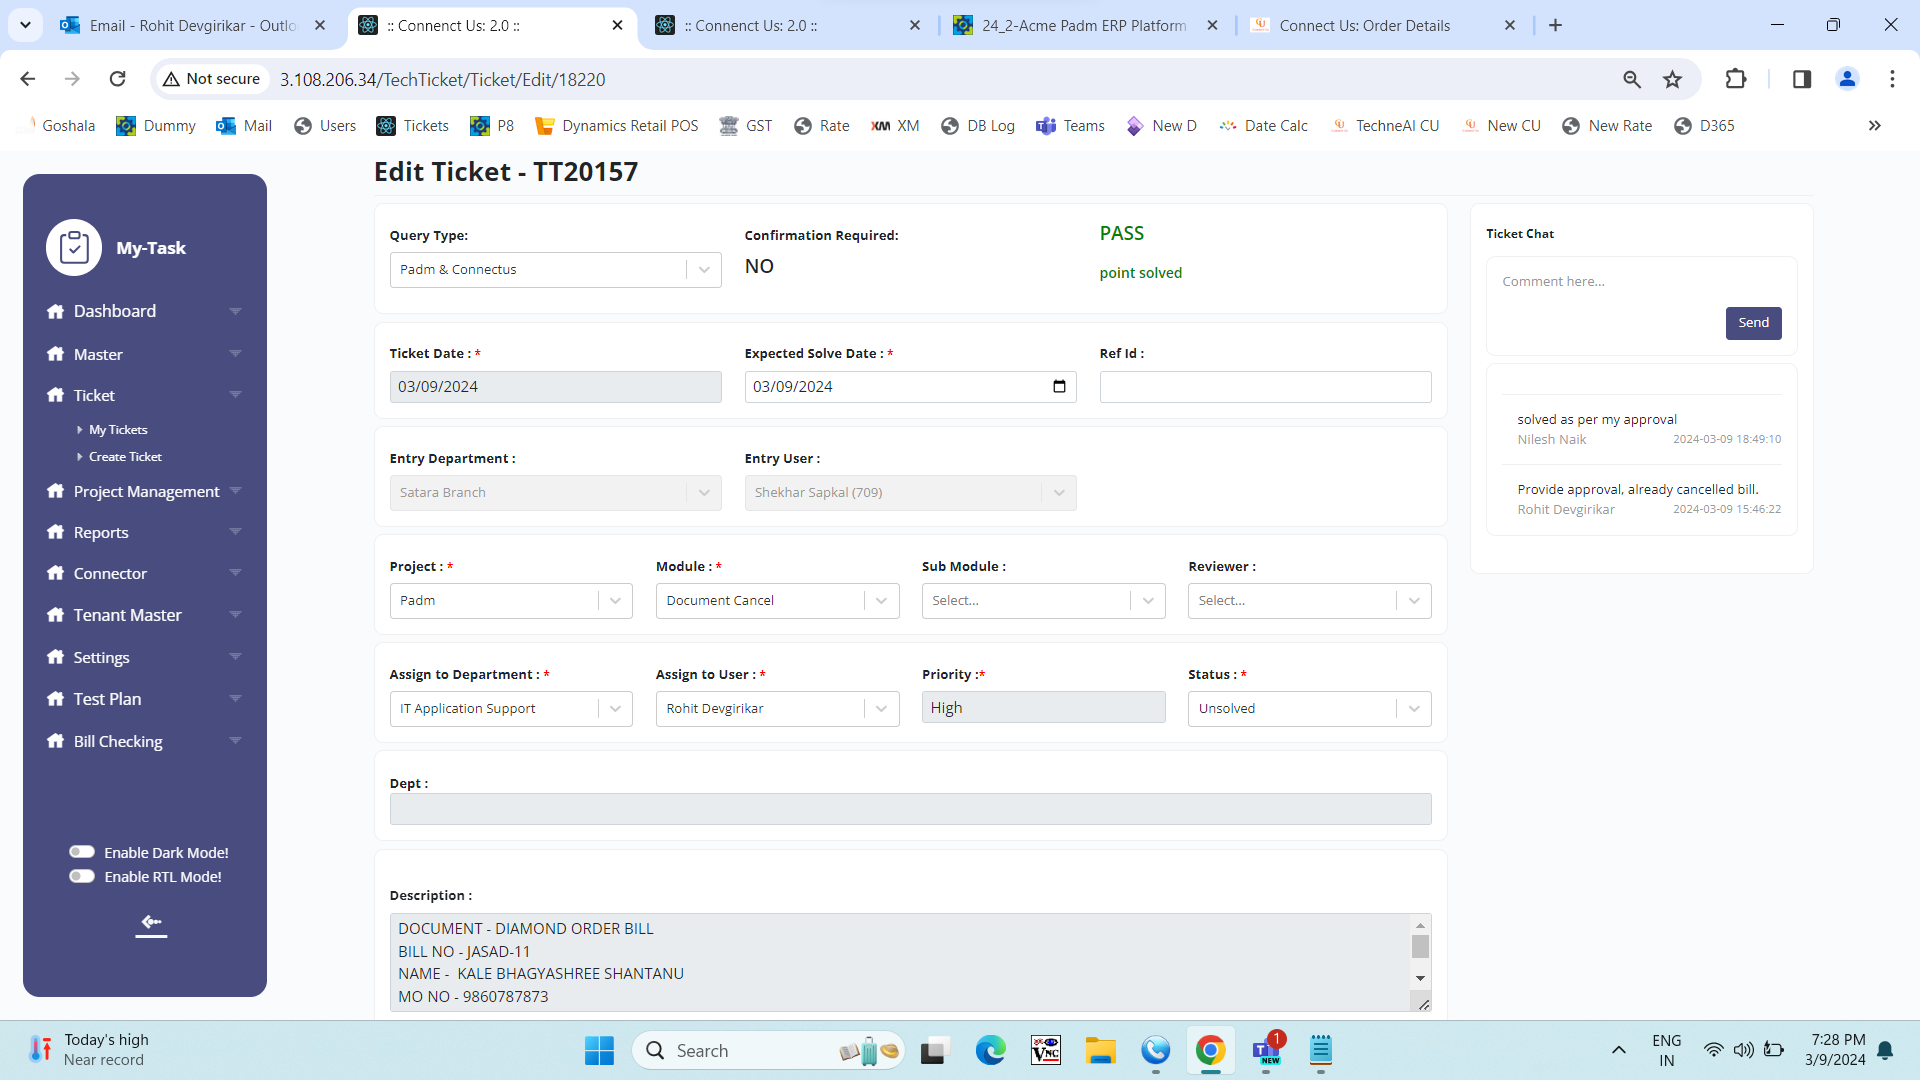Image resolution: width=1920 pixels, height=1080 pixels.
Task: Open the Chrome three-dot menu
Action: 1892,79
